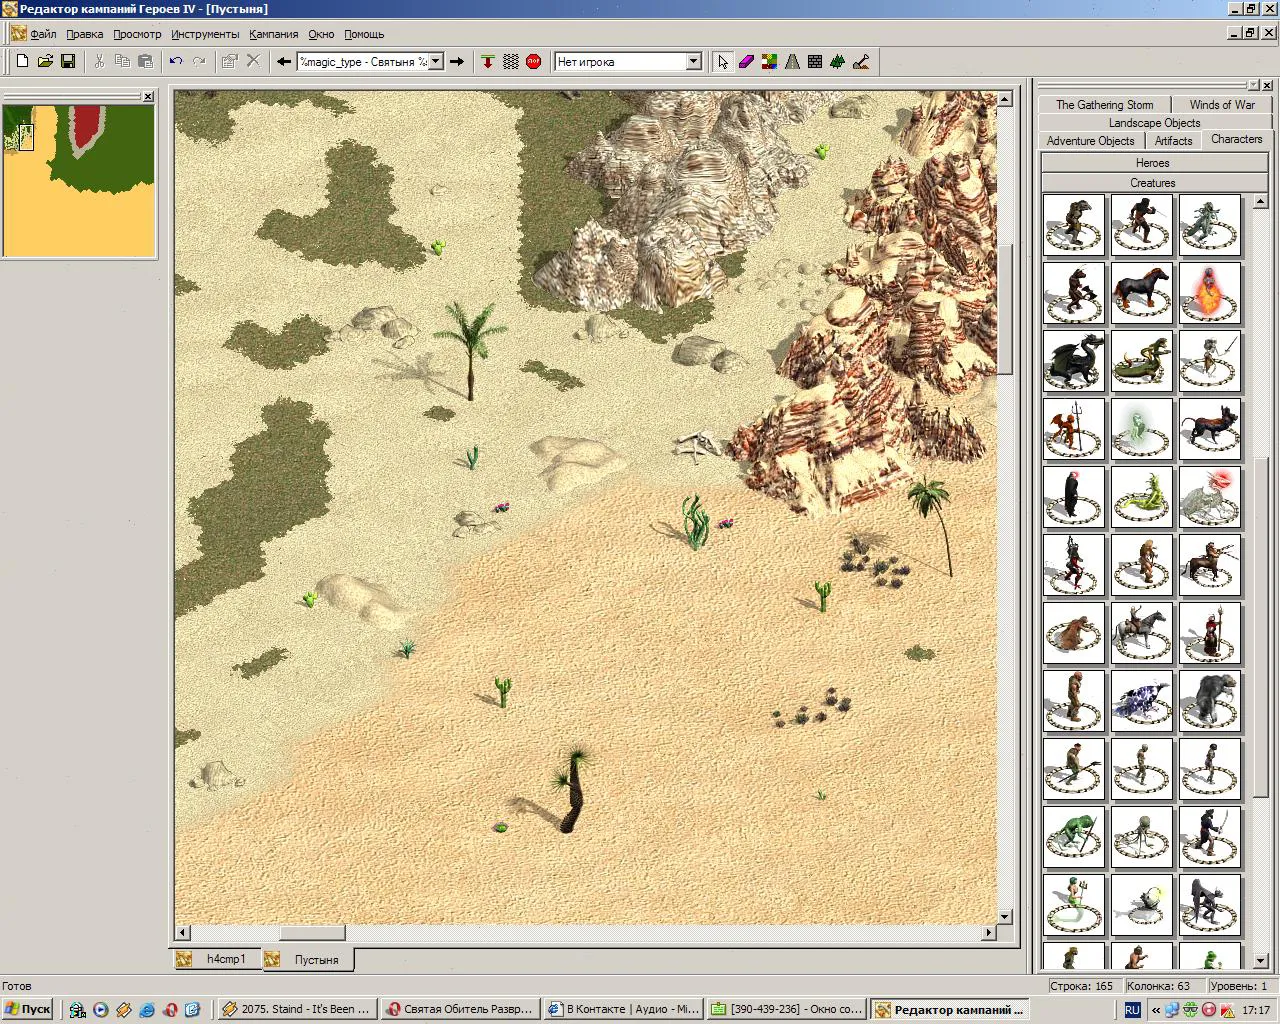The height and width of the screenshot is (1024, 1280).
Task: Collapse the Creatures section header
Action: pyautogui.click(x=1152, y=183)
